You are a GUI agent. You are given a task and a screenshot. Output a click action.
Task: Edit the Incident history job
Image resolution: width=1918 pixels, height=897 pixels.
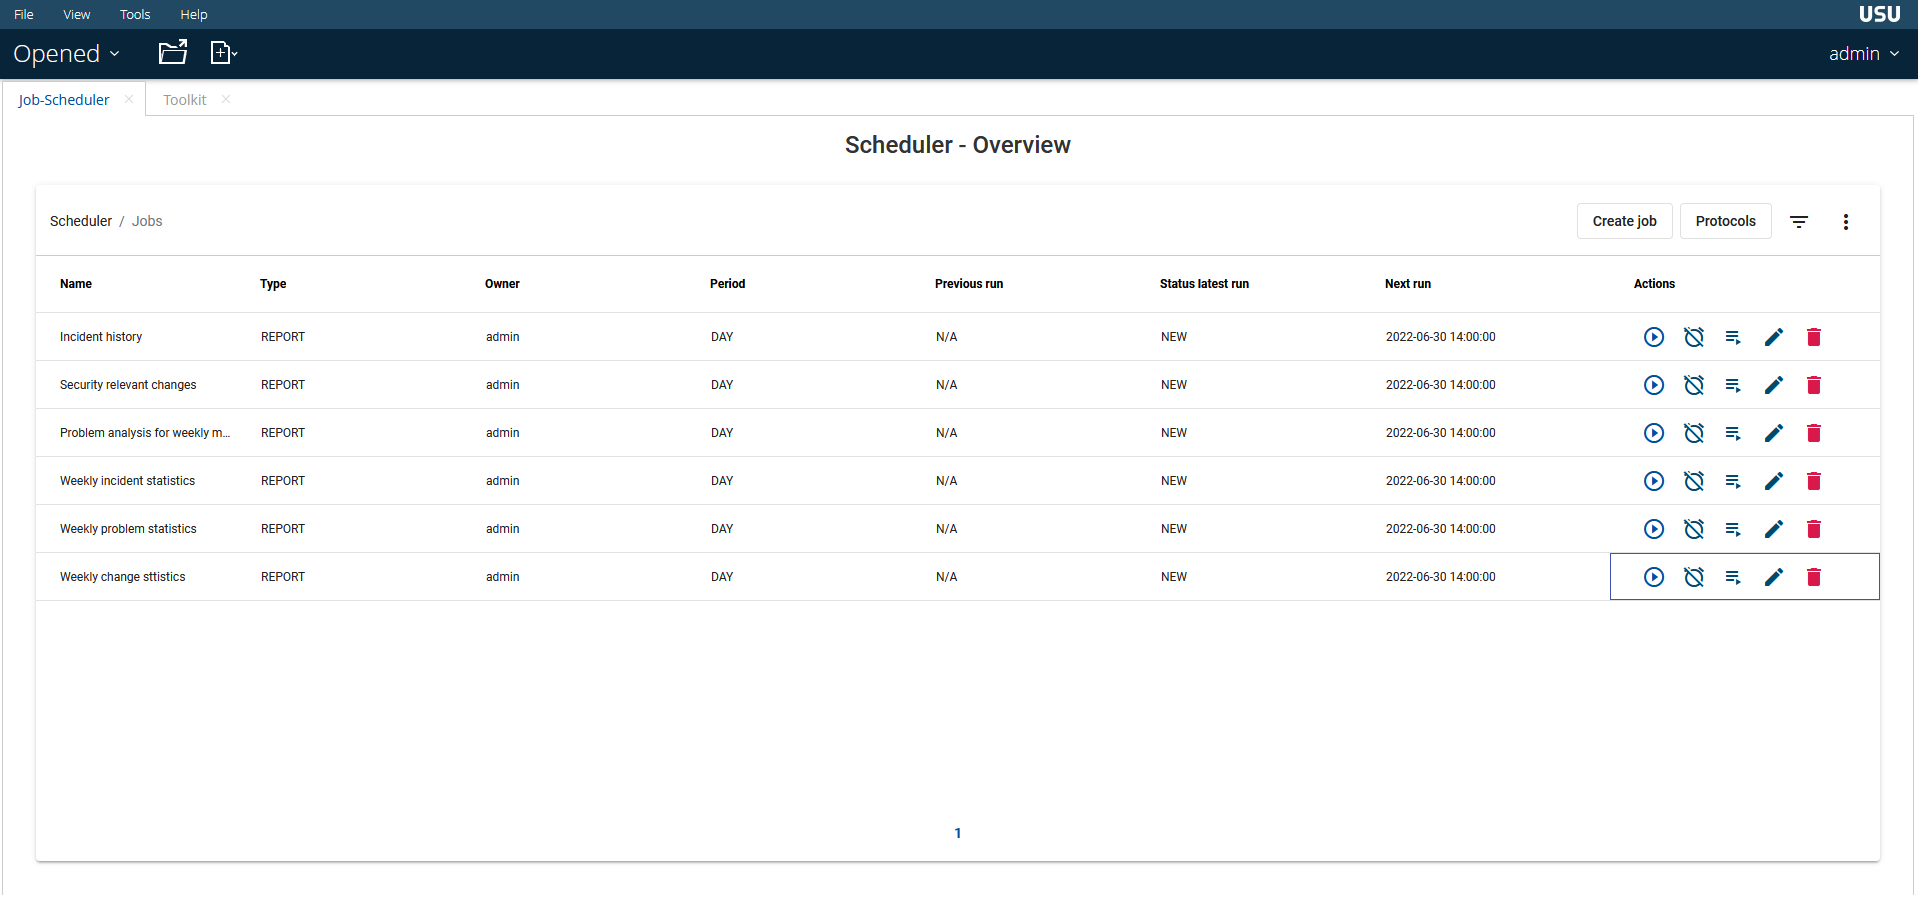coord(1774,337)
